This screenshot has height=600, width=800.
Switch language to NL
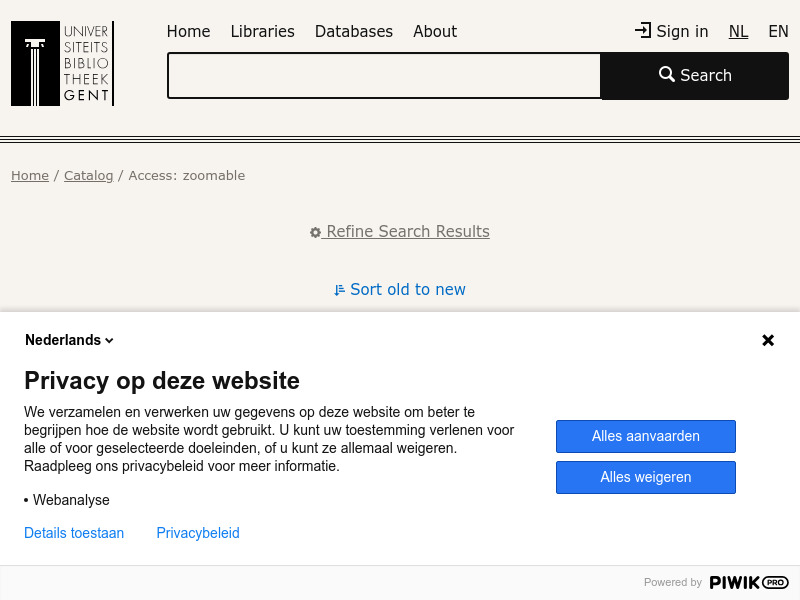pyautogui.click(x=738, y=31)
